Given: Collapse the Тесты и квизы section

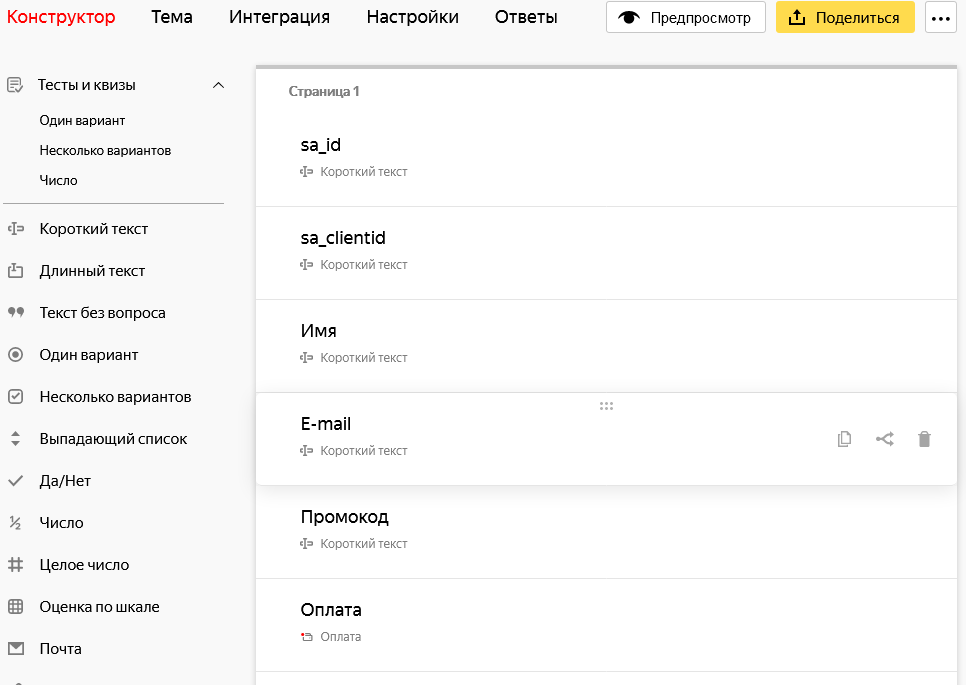Looking at the screenshot, I should pos(218,85).
